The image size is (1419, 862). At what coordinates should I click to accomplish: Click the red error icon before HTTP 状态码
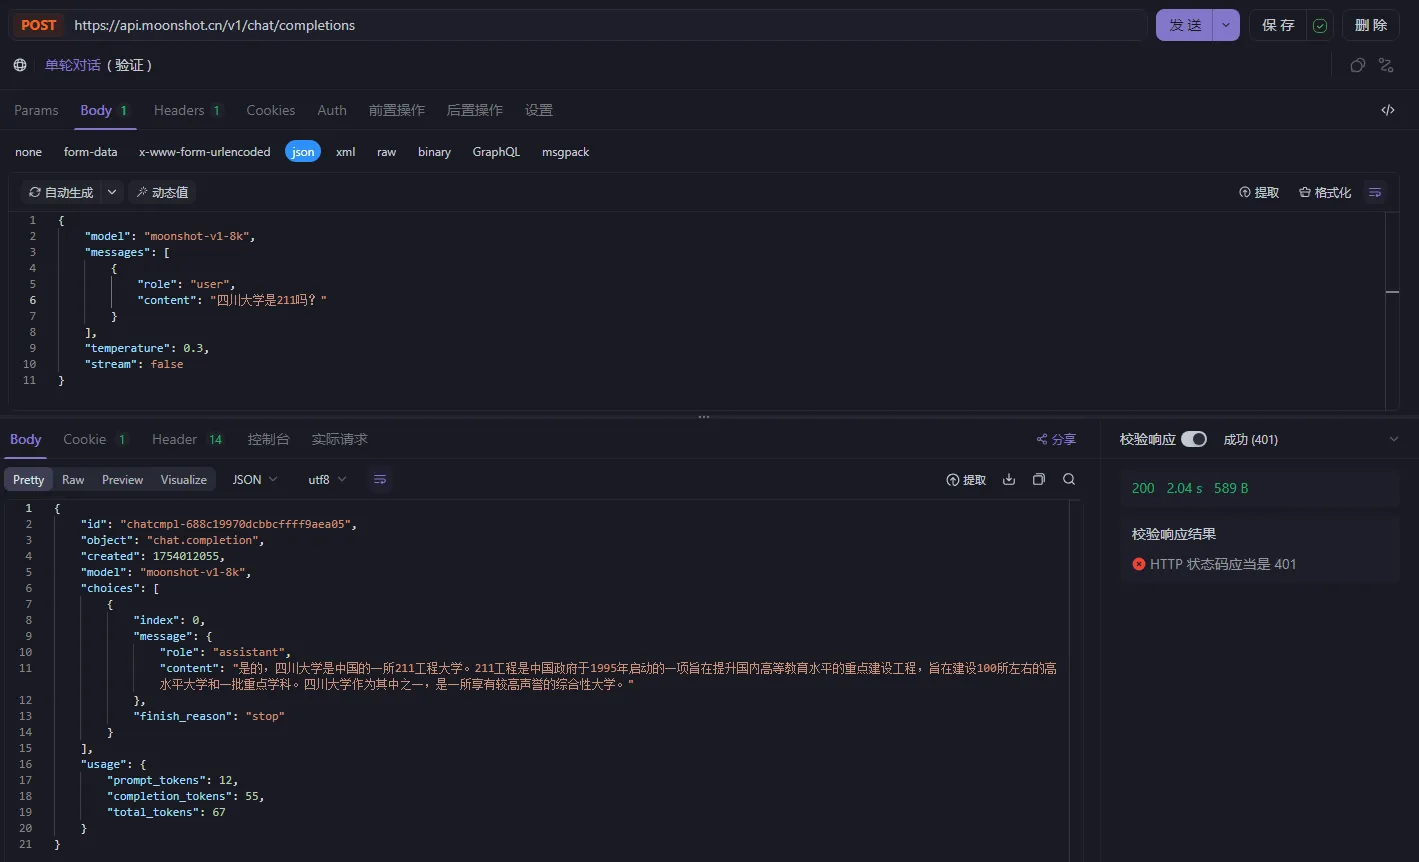(x=1139, y=564)
